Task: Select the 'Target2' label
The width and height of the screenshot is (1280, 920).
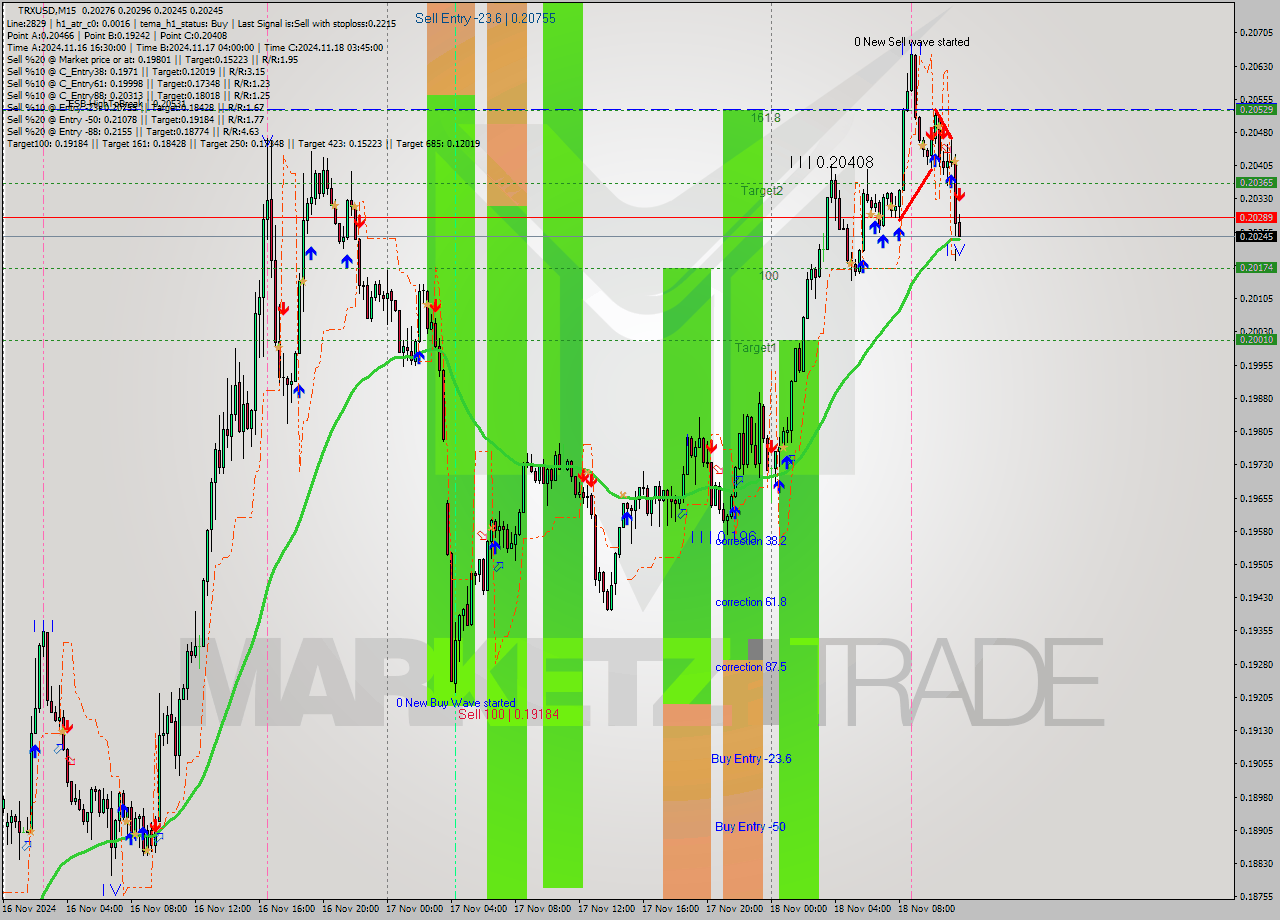Action: click(x=762, y=190)
